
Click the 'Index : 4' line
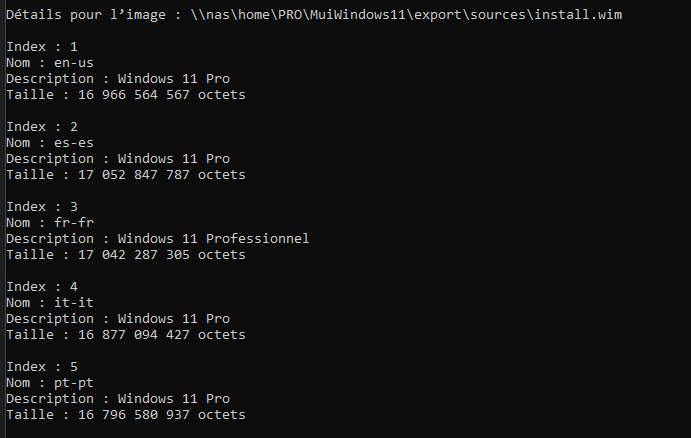tap(42, 287)
